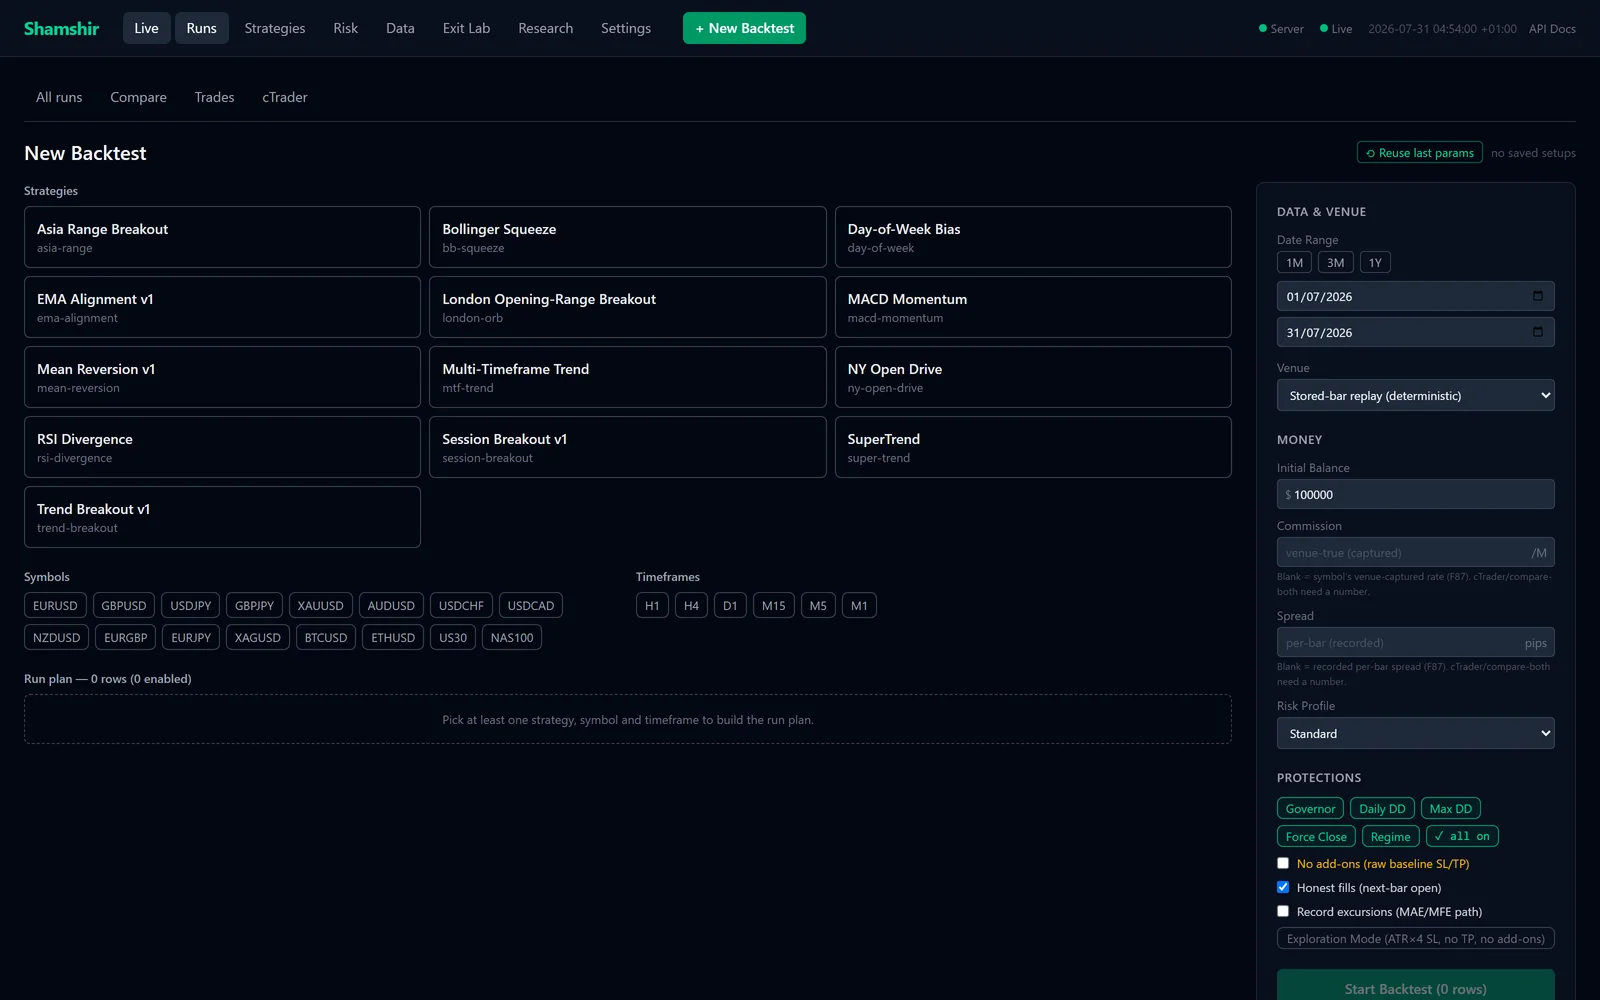Select MACD Momentum strategy card
This screenshot has height=1000, width=1600.
tap(1033, 307)
